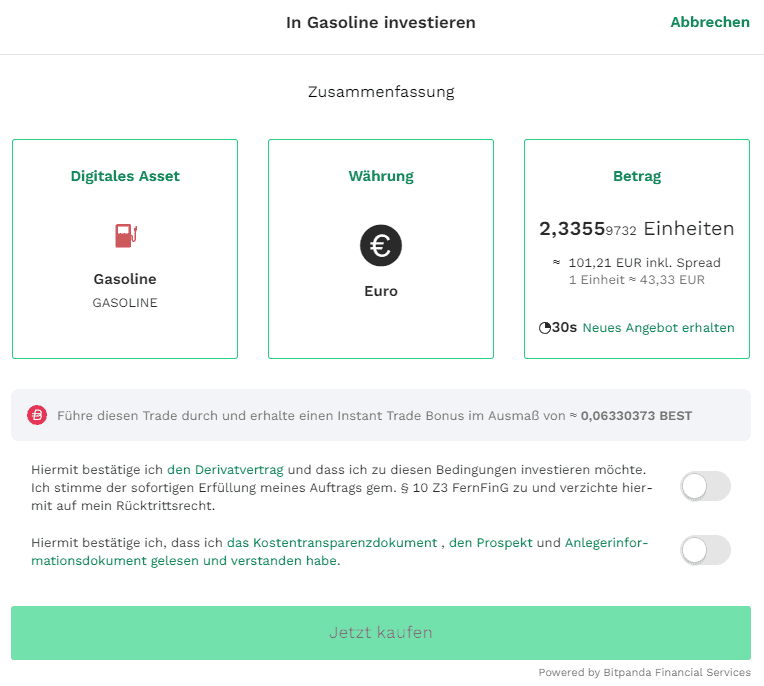Screen dimensions: 764x686
Task: Click the red Gasoline pump icon
Action: (126, 235)
